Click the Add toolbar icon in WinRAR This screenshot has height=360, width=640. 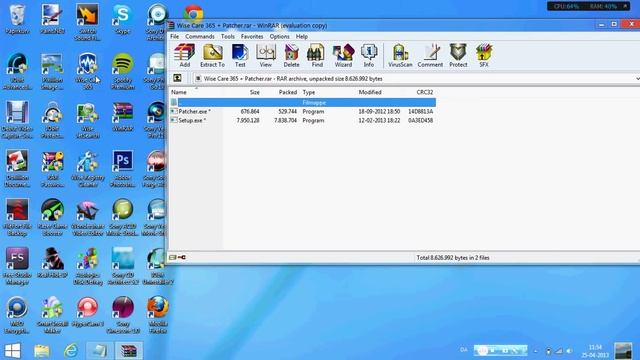184,55
